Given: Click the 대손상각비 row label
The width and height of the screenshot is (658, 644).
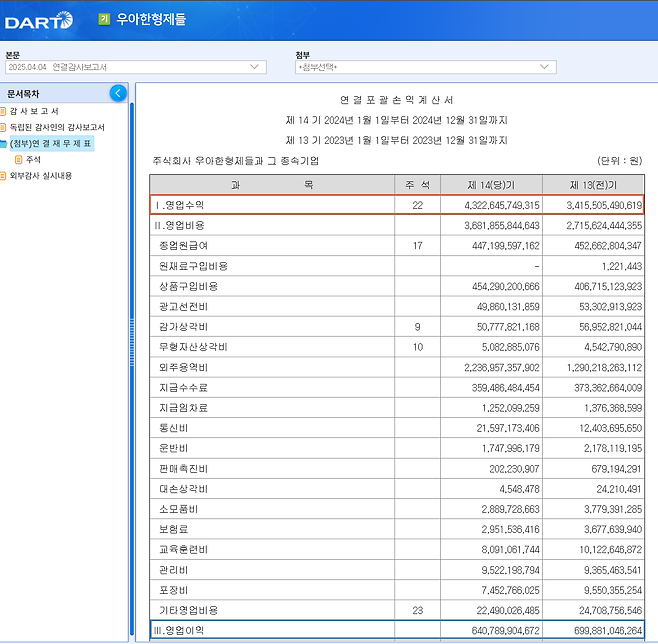Looking at the screenshot, I should (183, 489).
